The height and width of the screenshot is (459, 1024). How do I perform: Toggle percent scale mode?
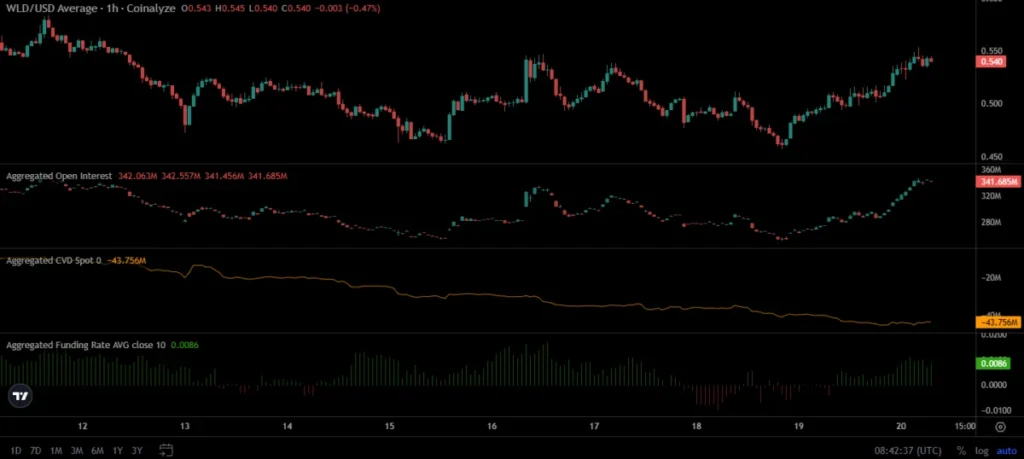[x=961, y=451]
